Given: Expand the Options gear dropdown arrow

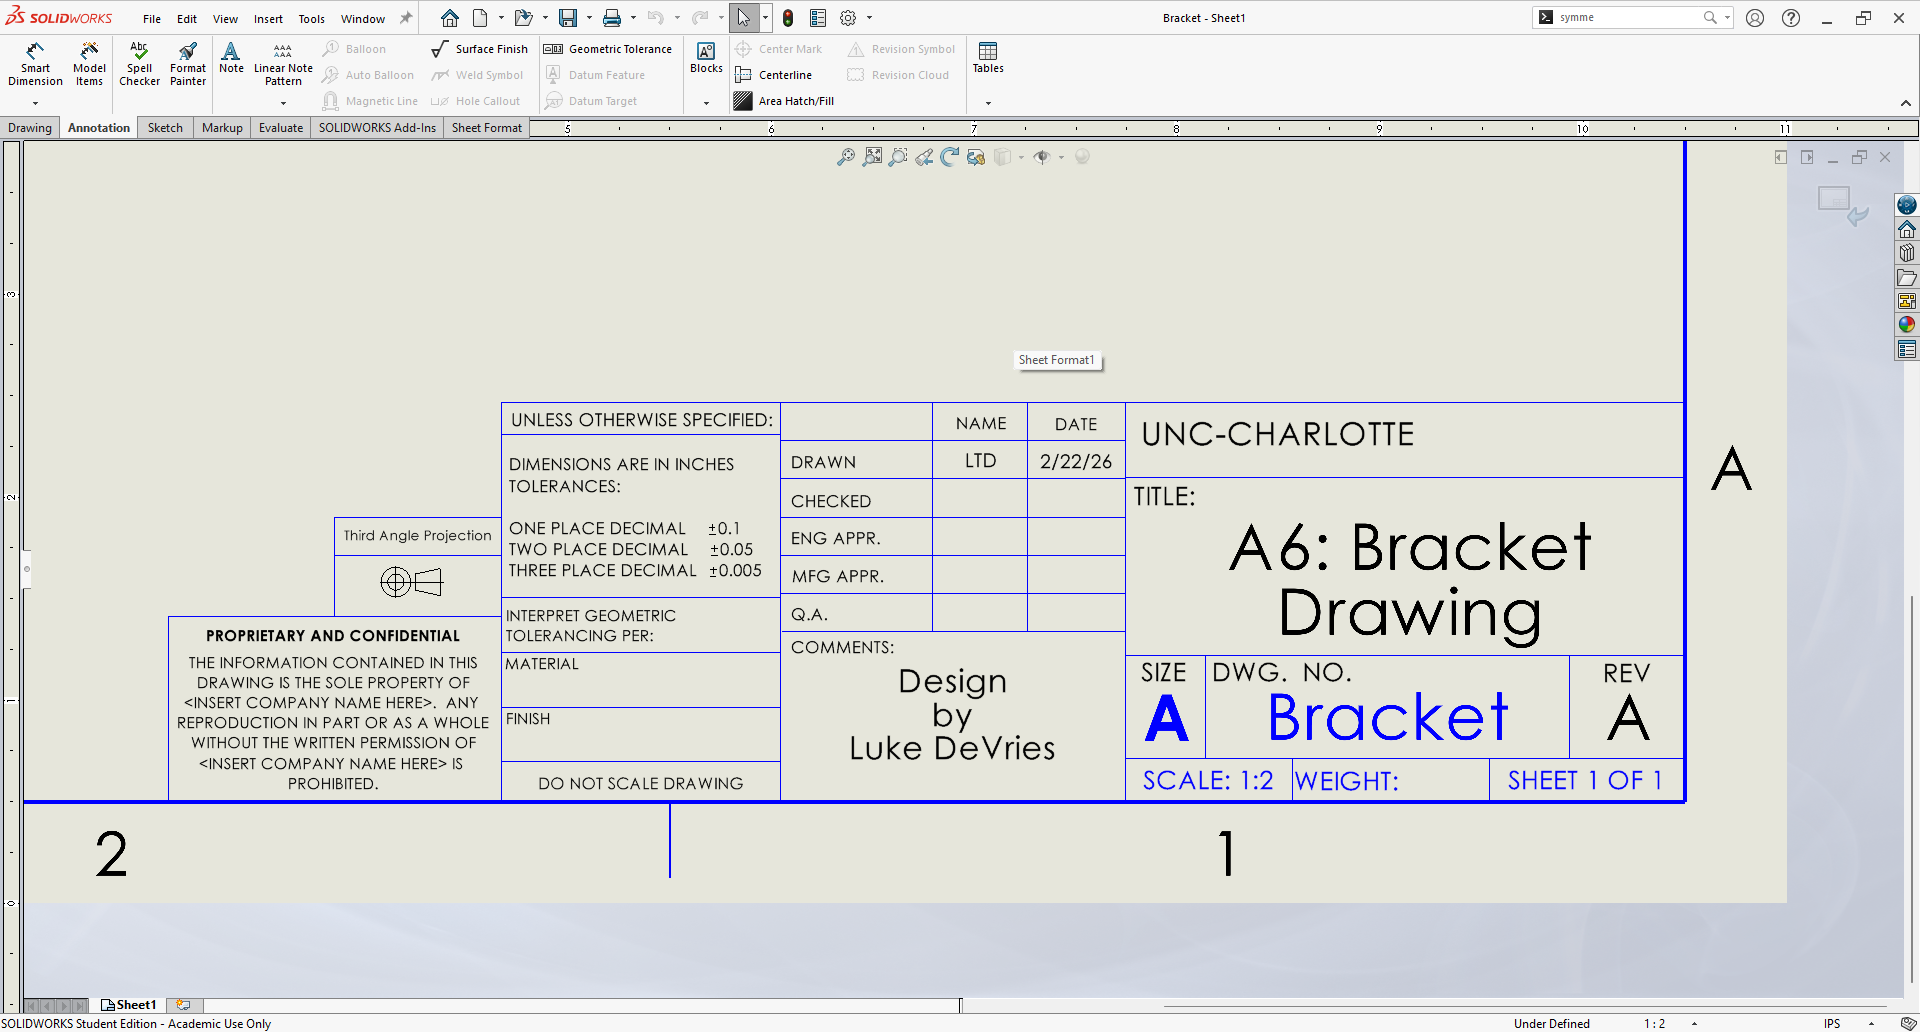Looking at the screenshot, I should (869, 18).
